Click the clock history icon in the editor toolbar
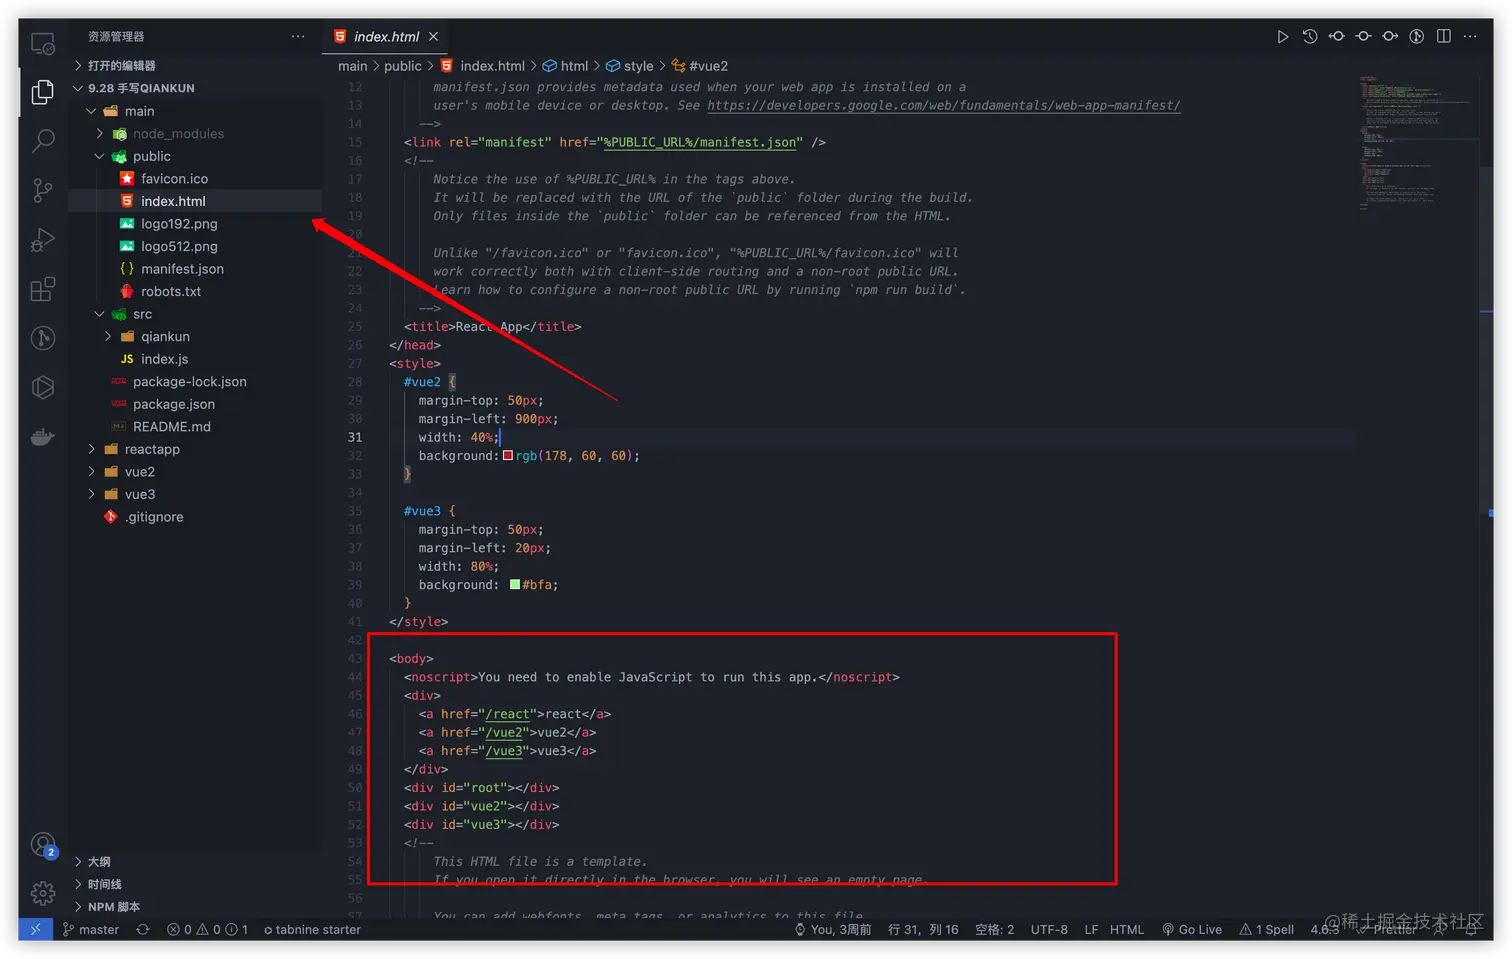The image size is (1512, 959). pyautogui.click(x=1310, y=37)
